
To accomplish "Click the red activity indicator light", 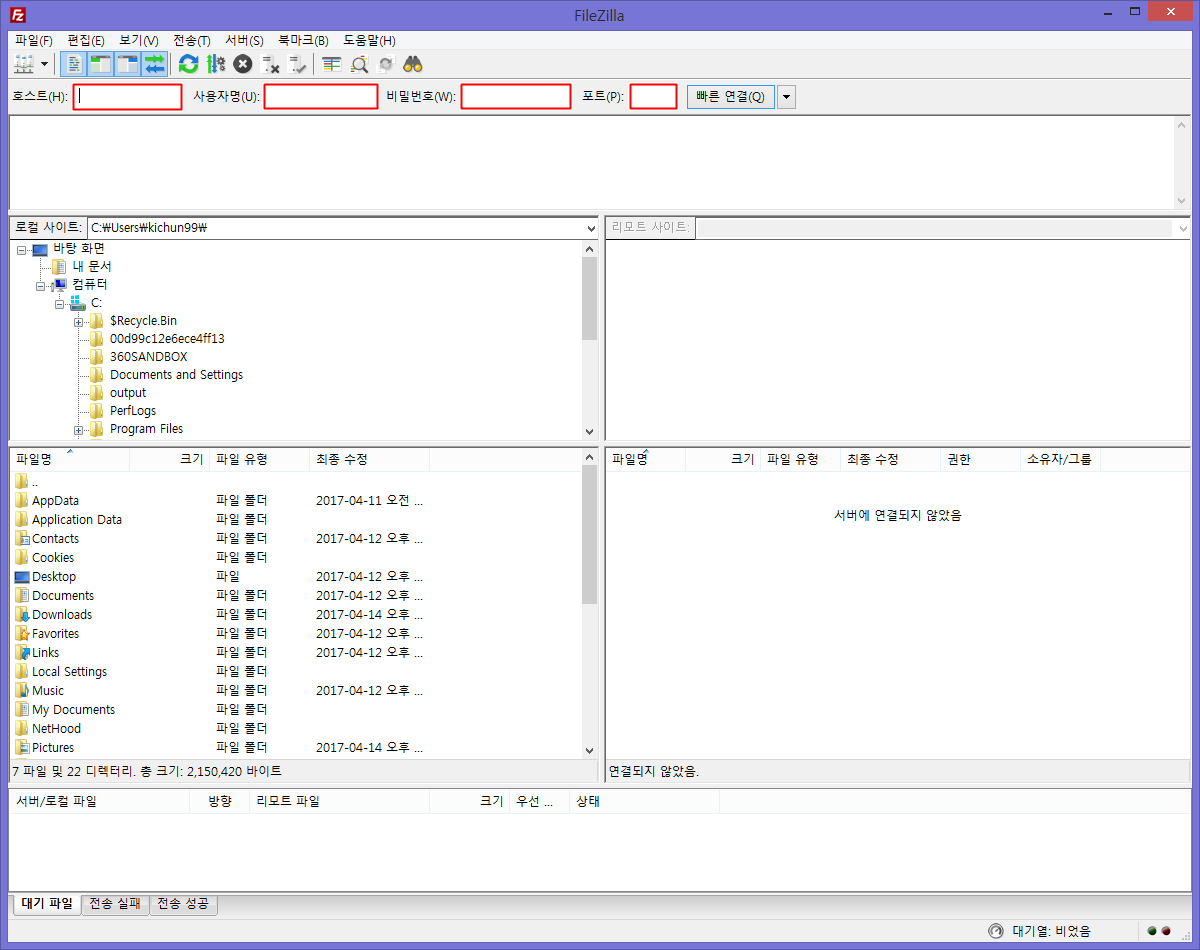I will click(x=1166, y=931).
